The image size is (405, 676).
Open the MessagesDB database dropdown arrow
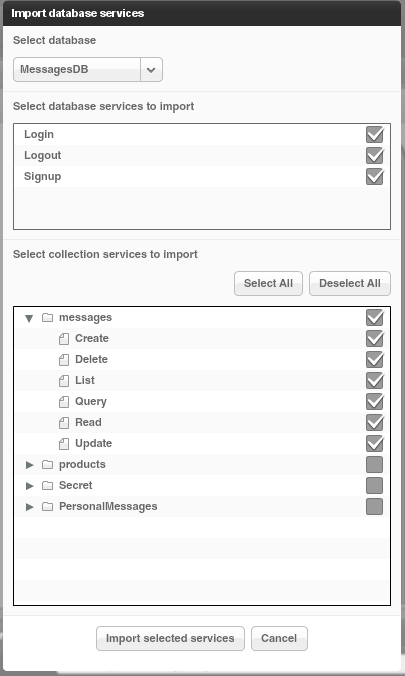(151, 69)
